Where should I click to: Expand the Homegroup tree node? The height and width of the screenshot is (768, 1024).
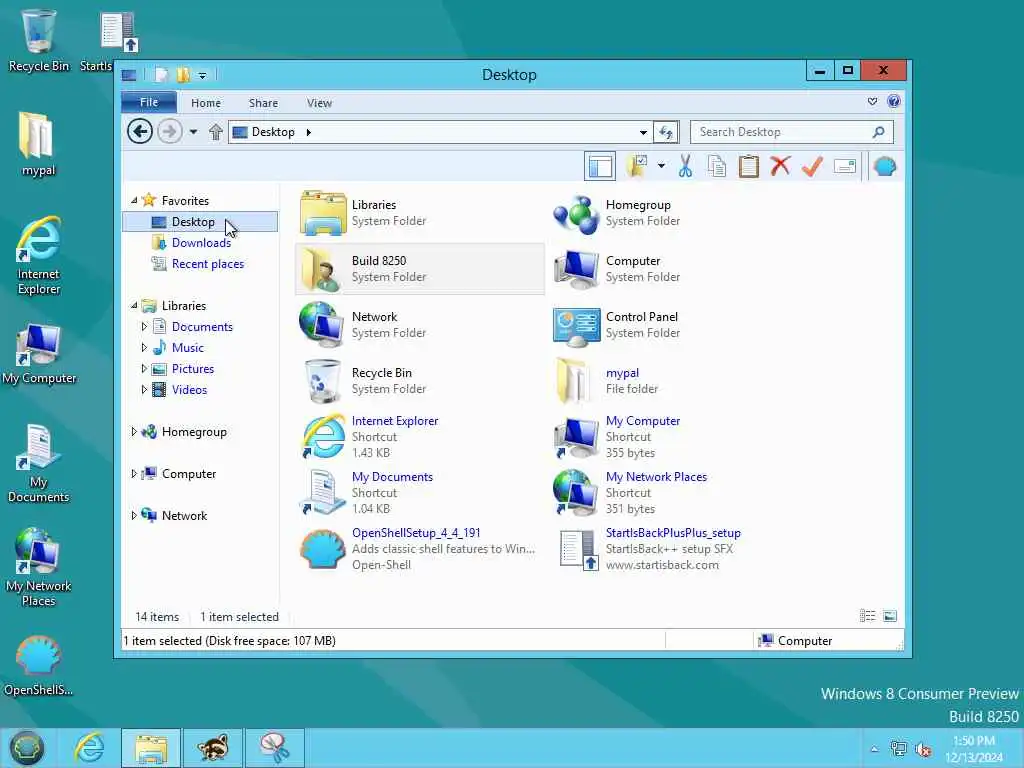[x=134, y=431]
